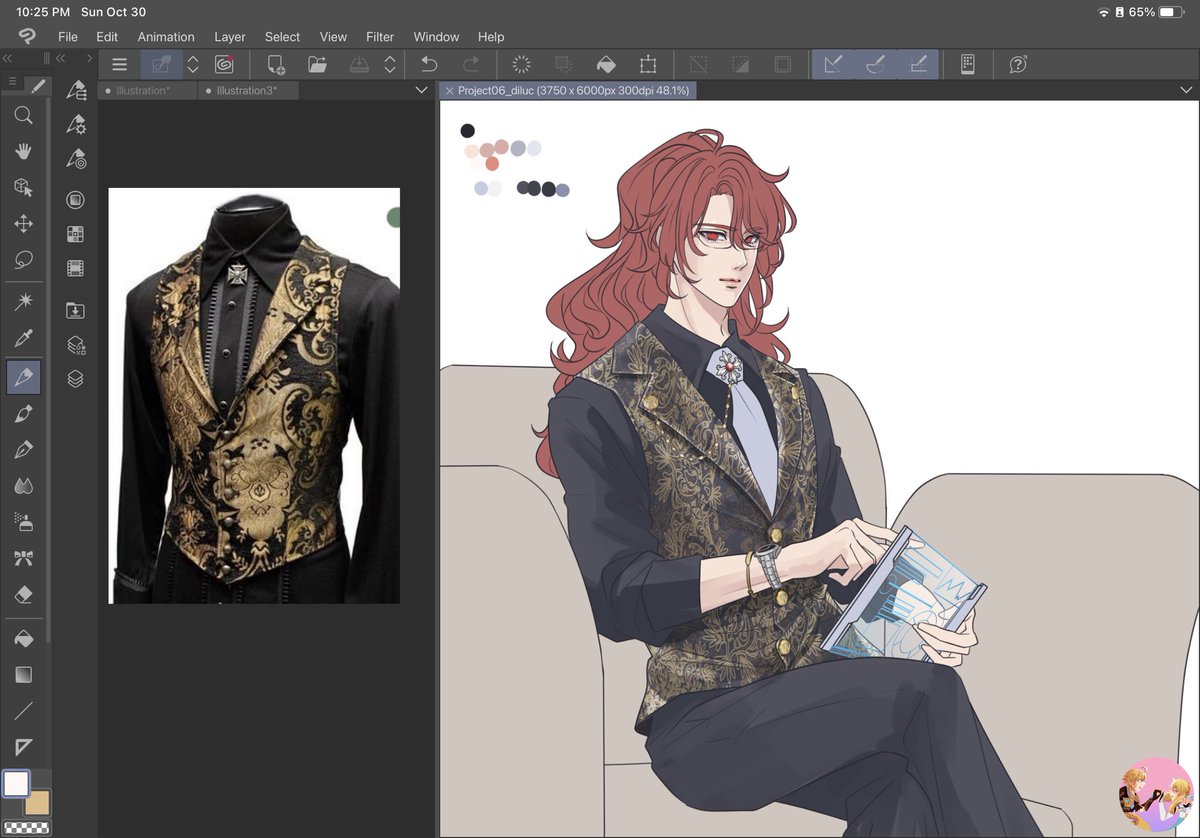The height and width of the screenshot is (838, 1200).
Task: Open the hamburger menu in command bar
Action: 120,64
